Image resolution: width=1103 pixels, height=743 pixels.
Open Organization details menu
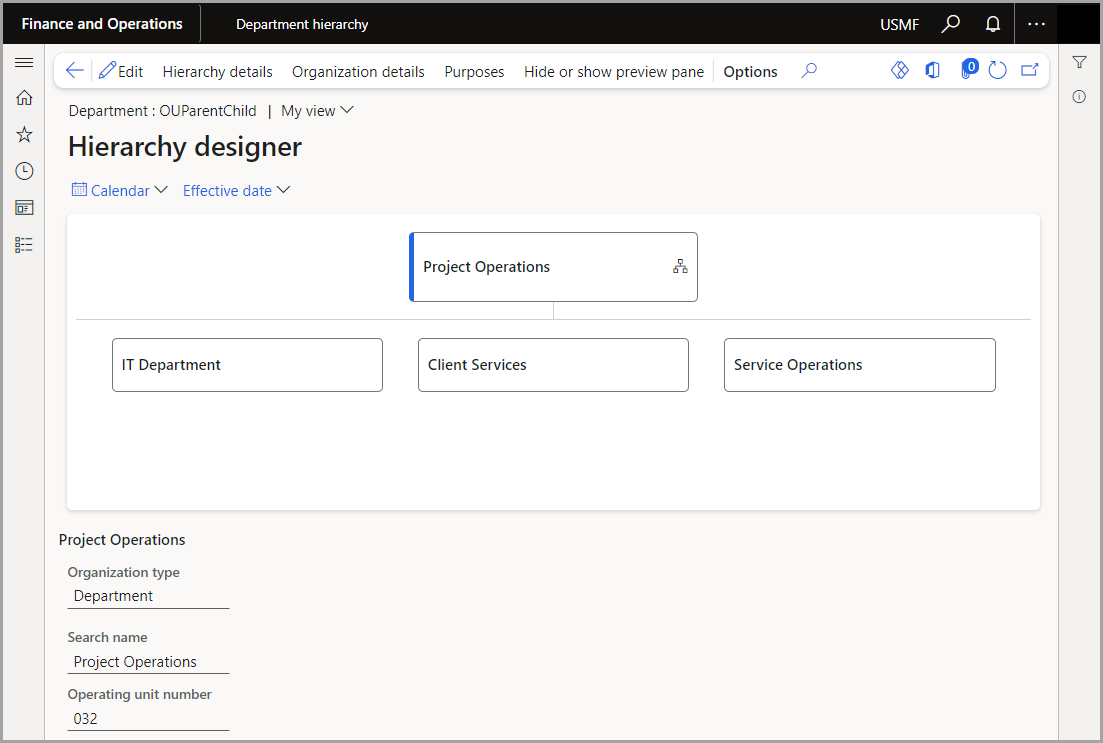(358, 72)
